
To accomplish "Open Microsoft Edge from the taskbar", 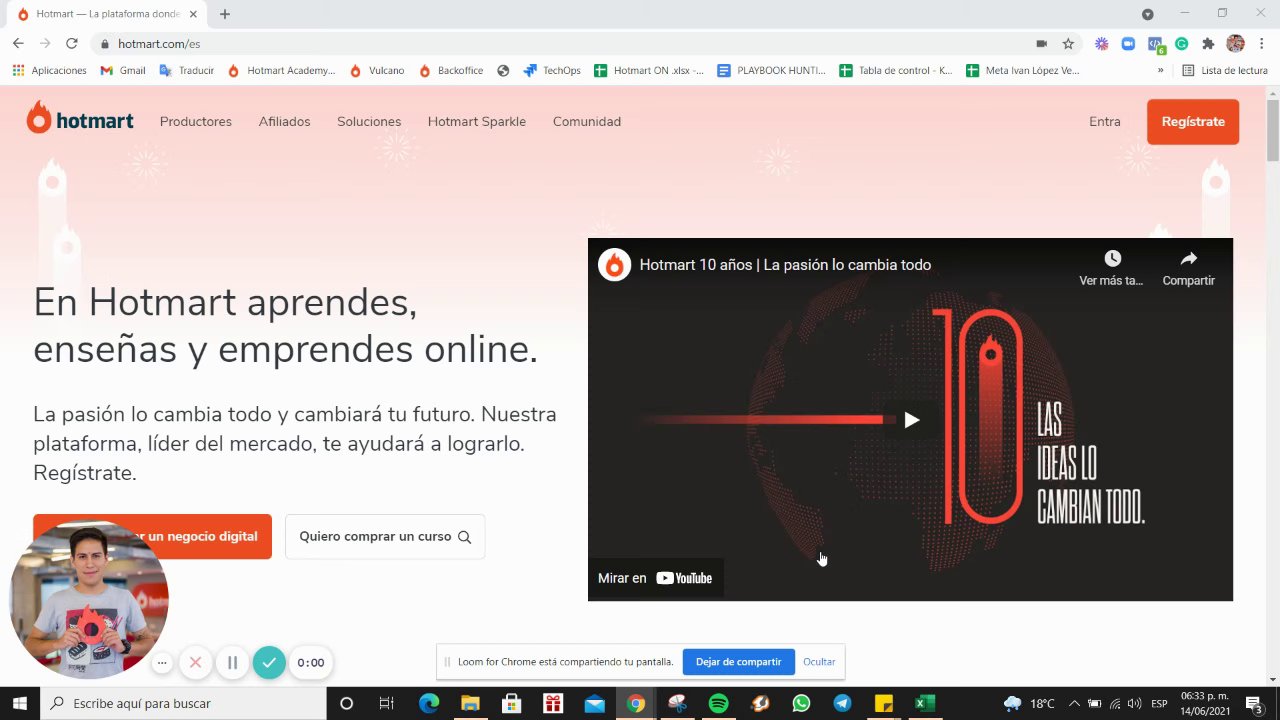I will coord(429,704).
